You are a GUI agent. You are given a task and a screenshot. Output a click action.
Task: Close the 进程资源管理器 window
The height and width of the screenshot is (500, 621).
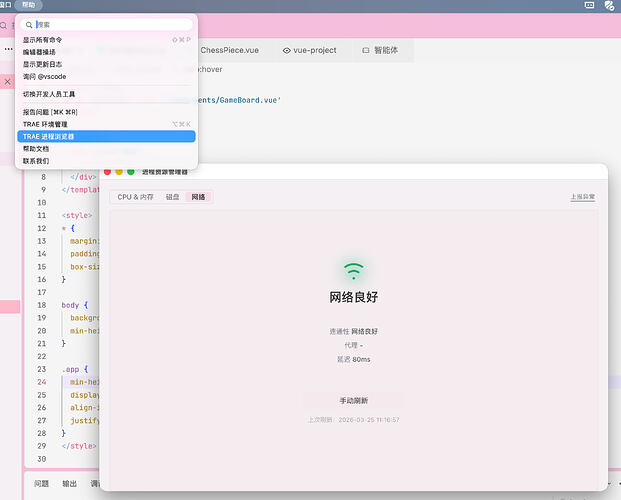click(x=107, y=172)
